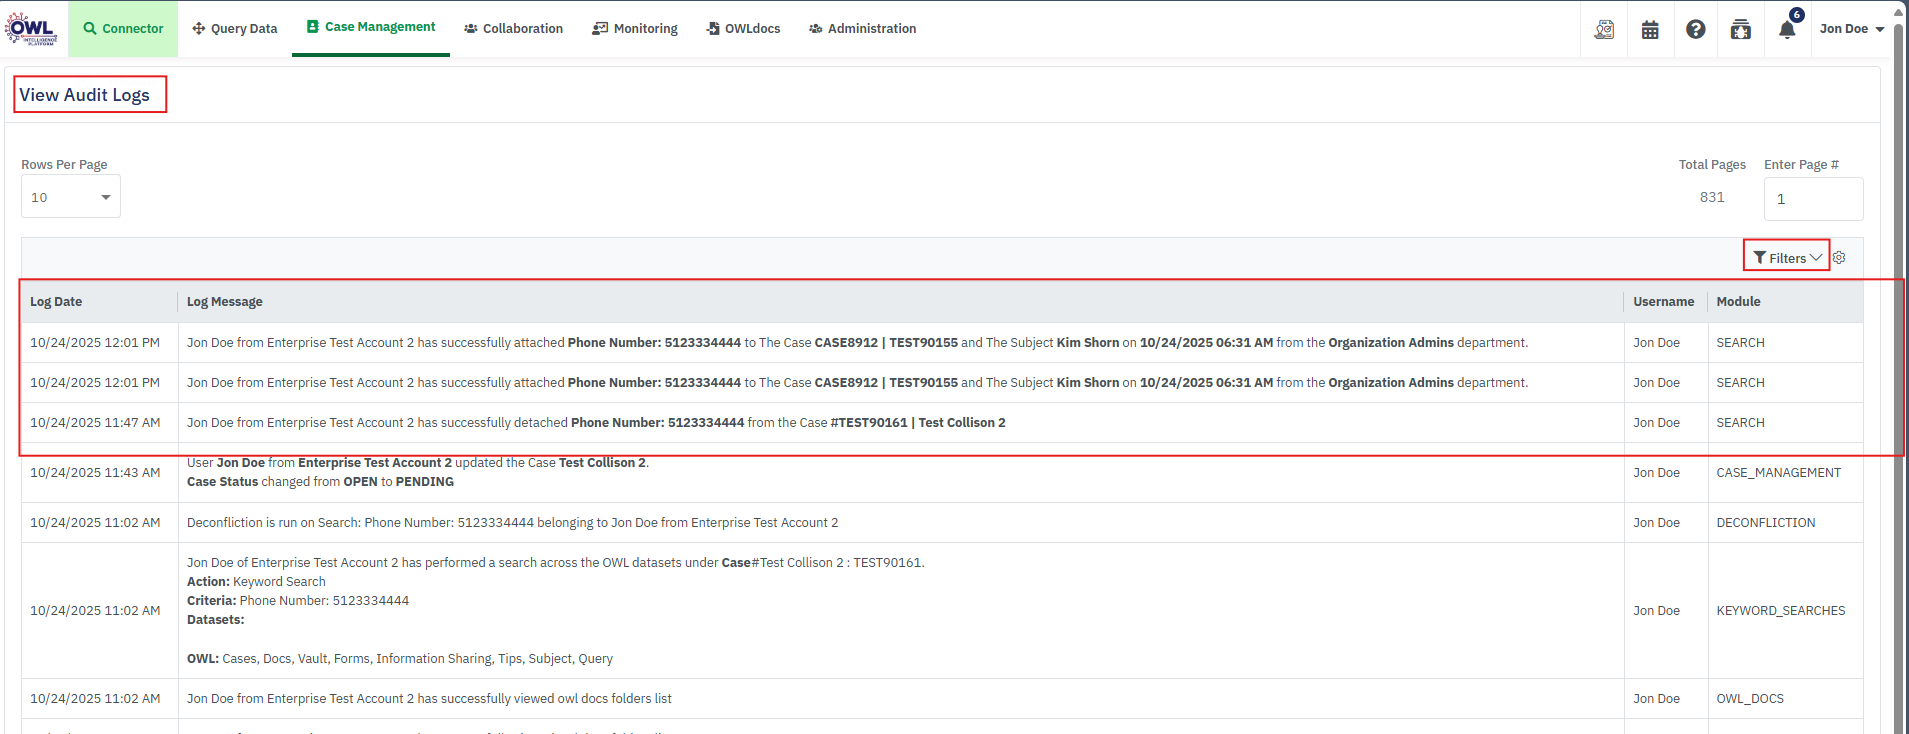Open the bug report icon
The image size is (1909, 734).
1741,29
